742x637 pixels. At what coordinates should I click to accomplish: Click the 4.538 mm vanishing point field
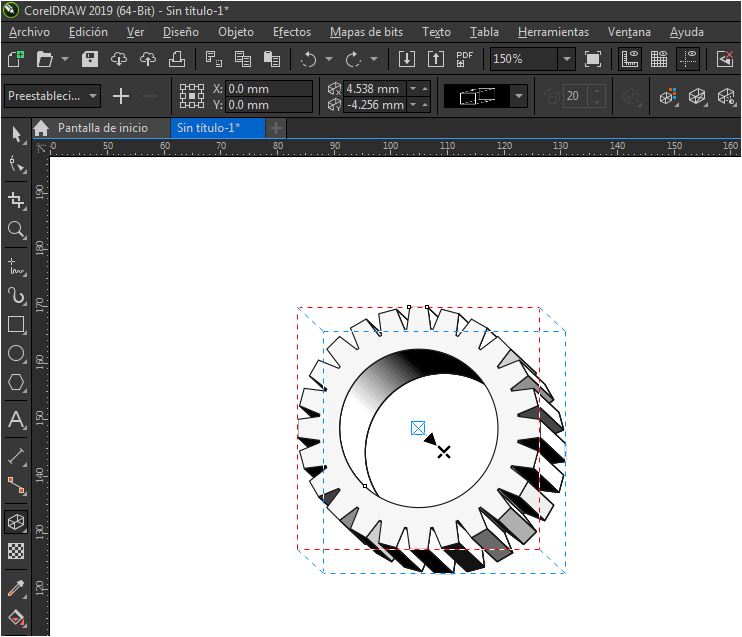pyautogui.click(x=374, y=88)
